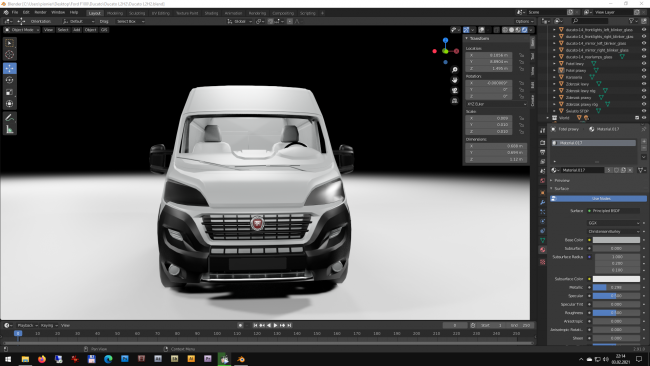Click the Use Nodes button
Screen dimensions: 650x366
click(x=598, y=199)
